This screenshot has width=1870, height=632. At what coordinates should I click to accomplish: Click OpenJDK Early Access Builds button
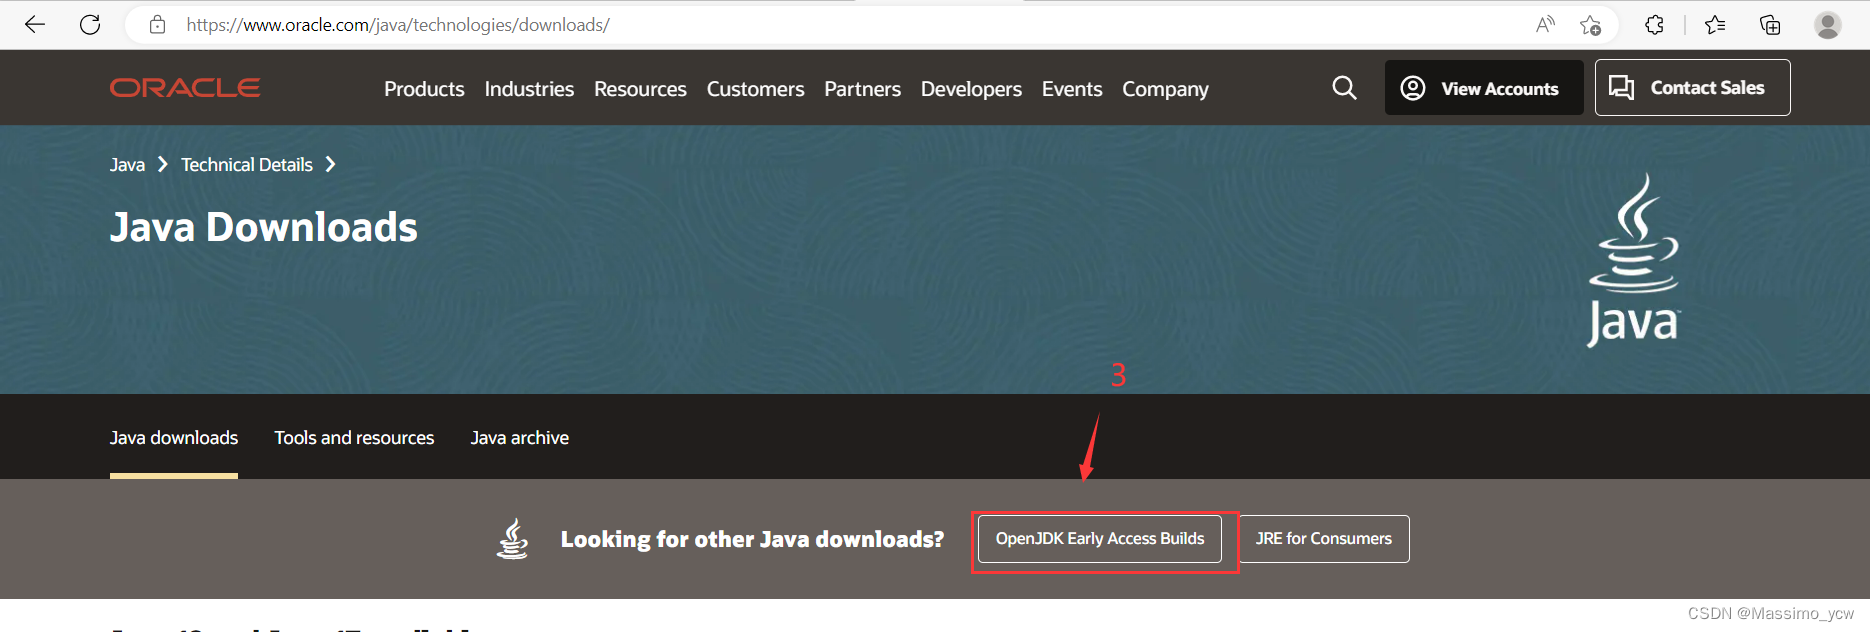point(1100,539)
